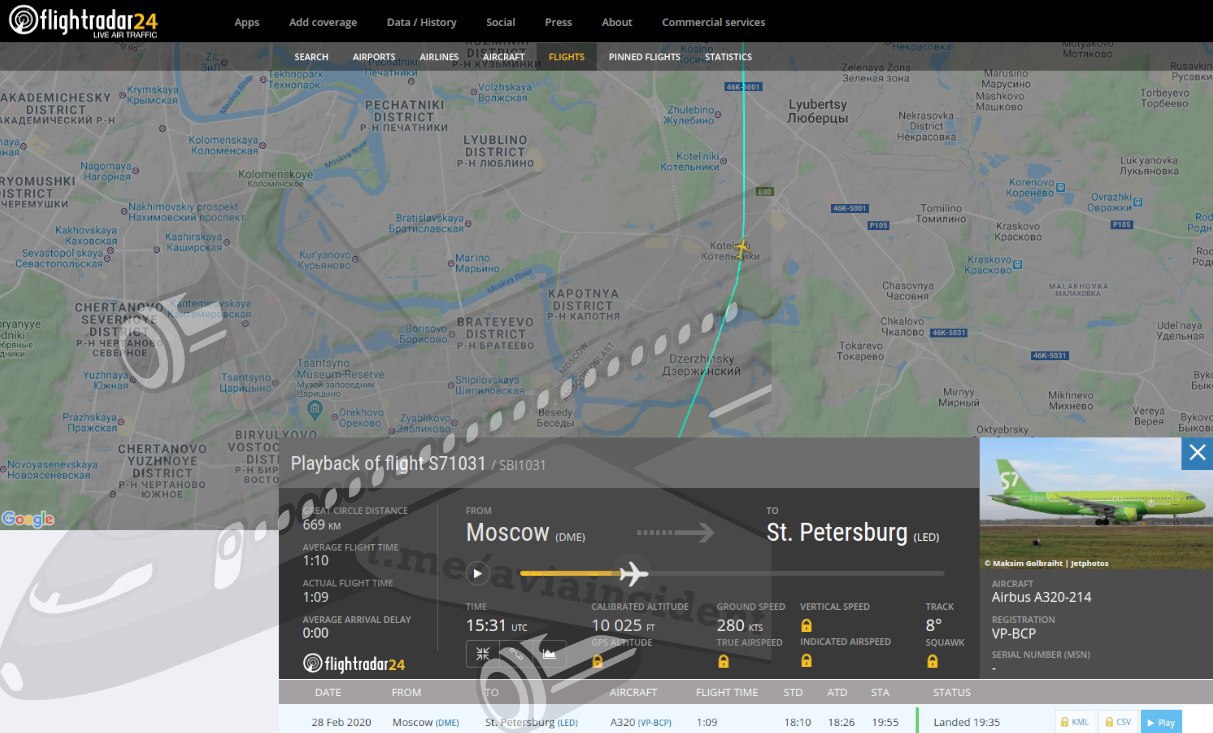Click the vertical speed lock icon
This screenshot has width=1213, height=733.
[x=806, y=625]
